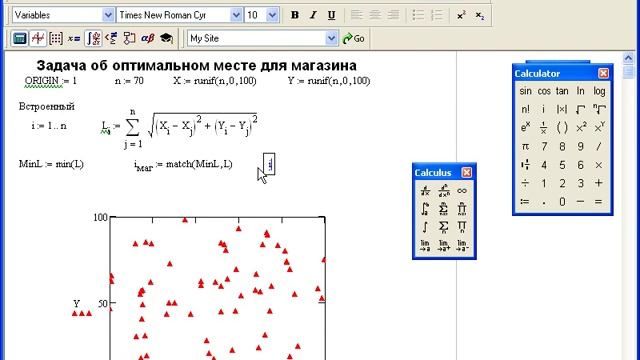This screenshot has height=360, width=640.
Task: Insert absolute value |x| from Calculator
Action: coord(562,109)
